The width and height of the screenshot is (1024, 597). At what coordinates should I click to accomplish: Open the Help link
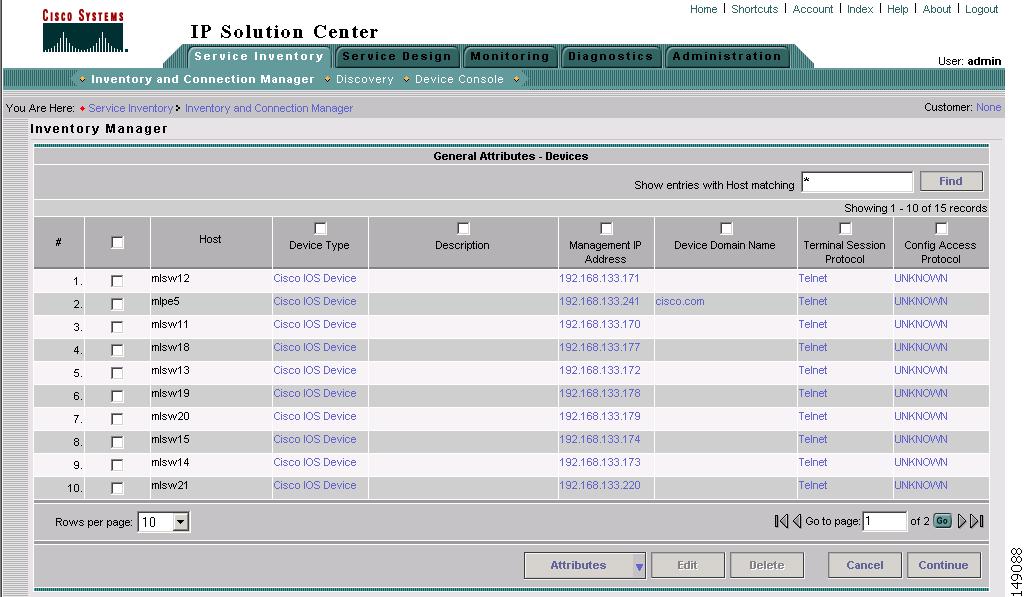tap(897, 9)
